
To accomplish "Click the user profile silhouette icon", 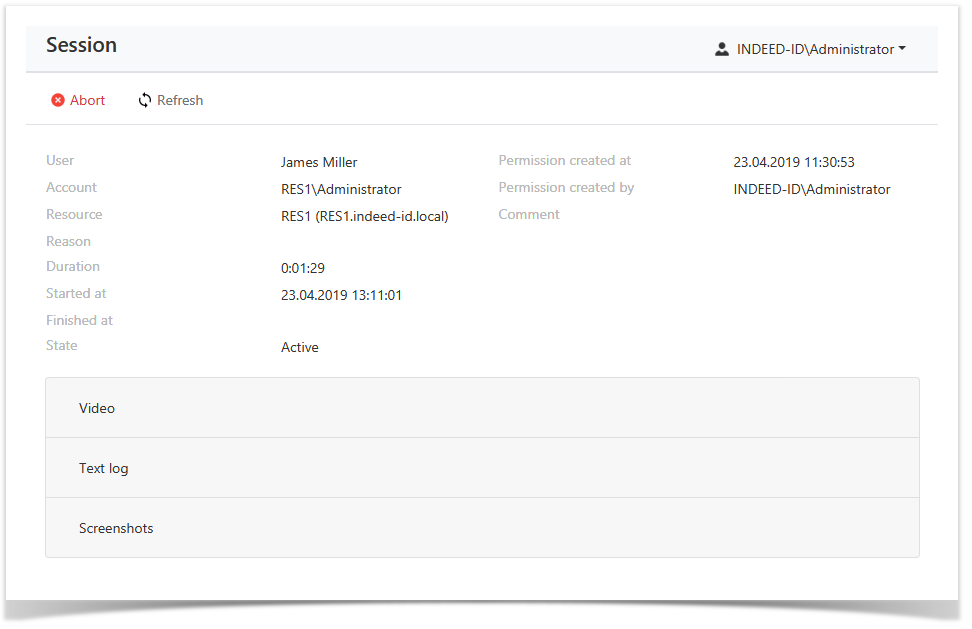I will click(x=722, y=49).
